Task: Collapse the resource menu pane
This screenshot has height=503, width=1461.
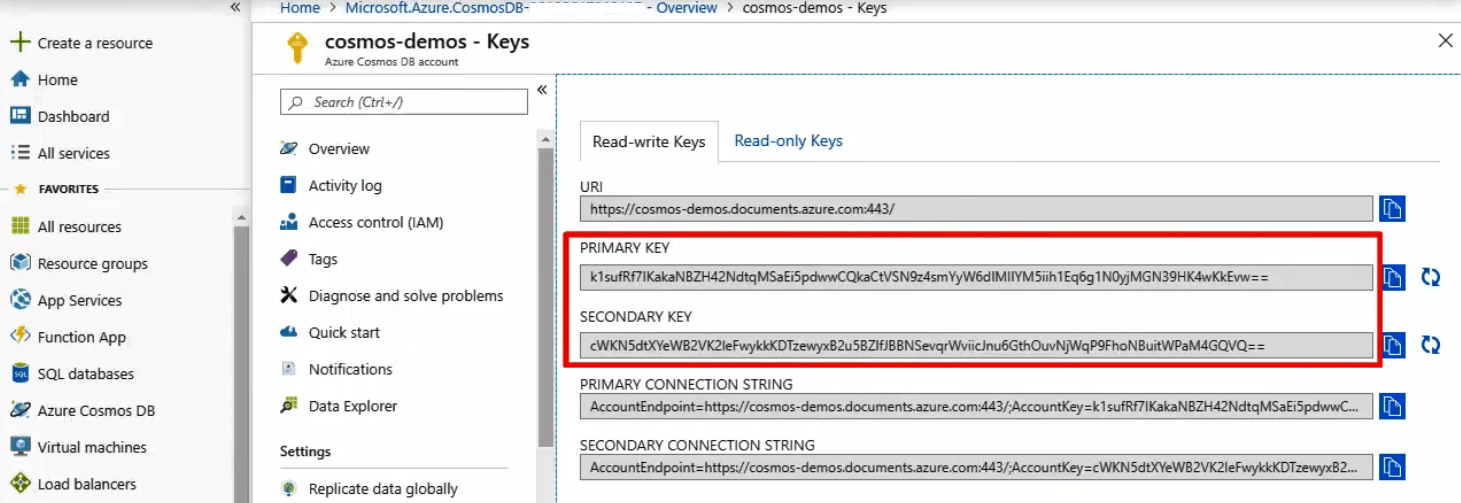Action: click(x=542, y=90)
